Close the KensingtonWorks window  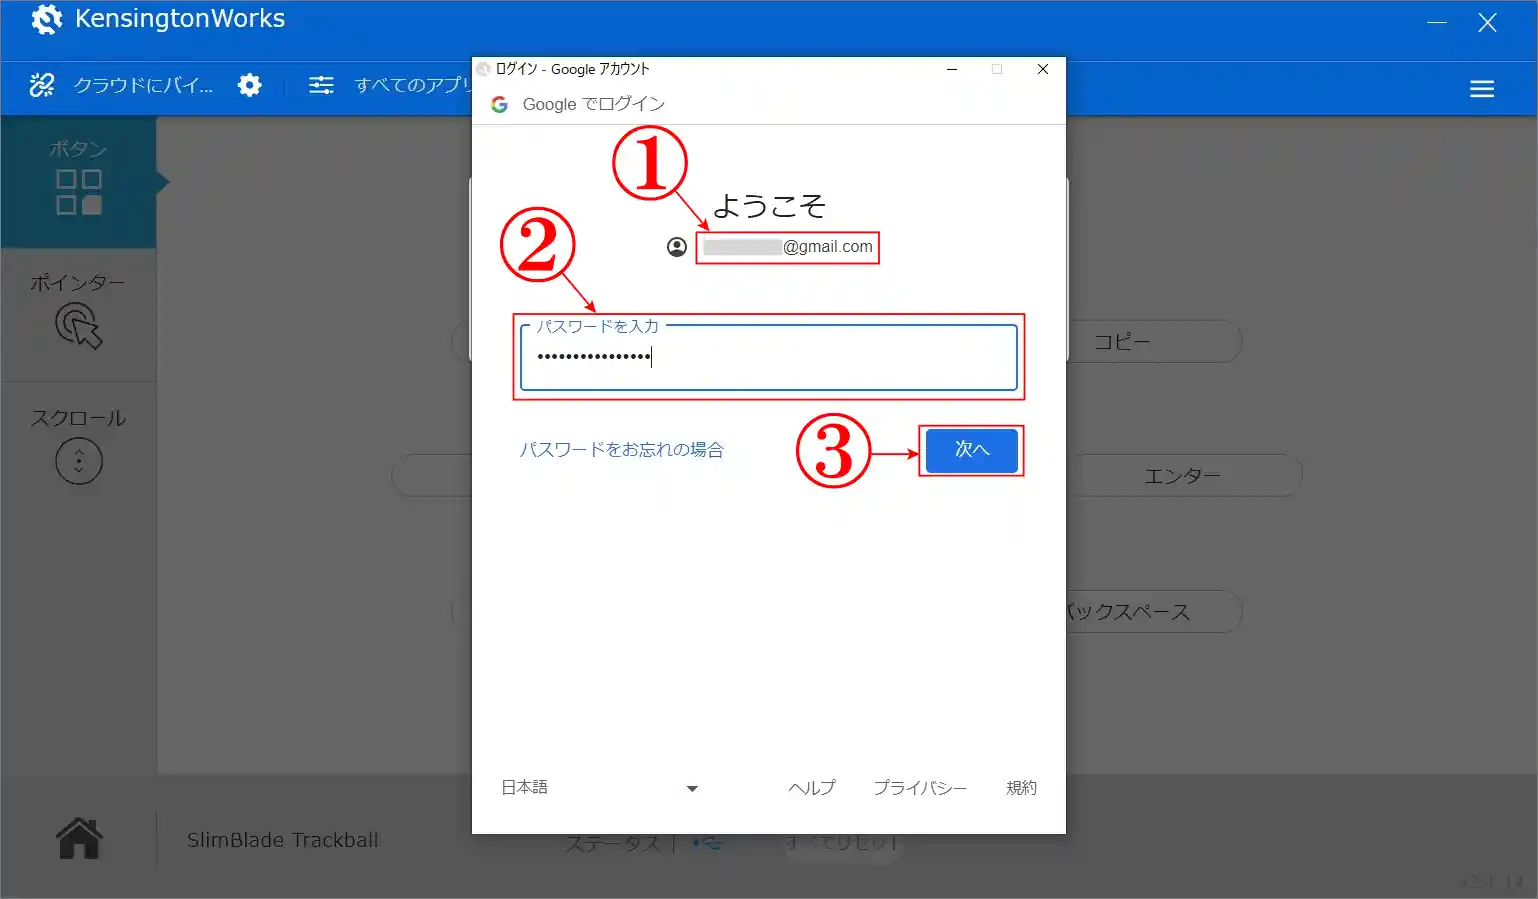(1488, 23)
